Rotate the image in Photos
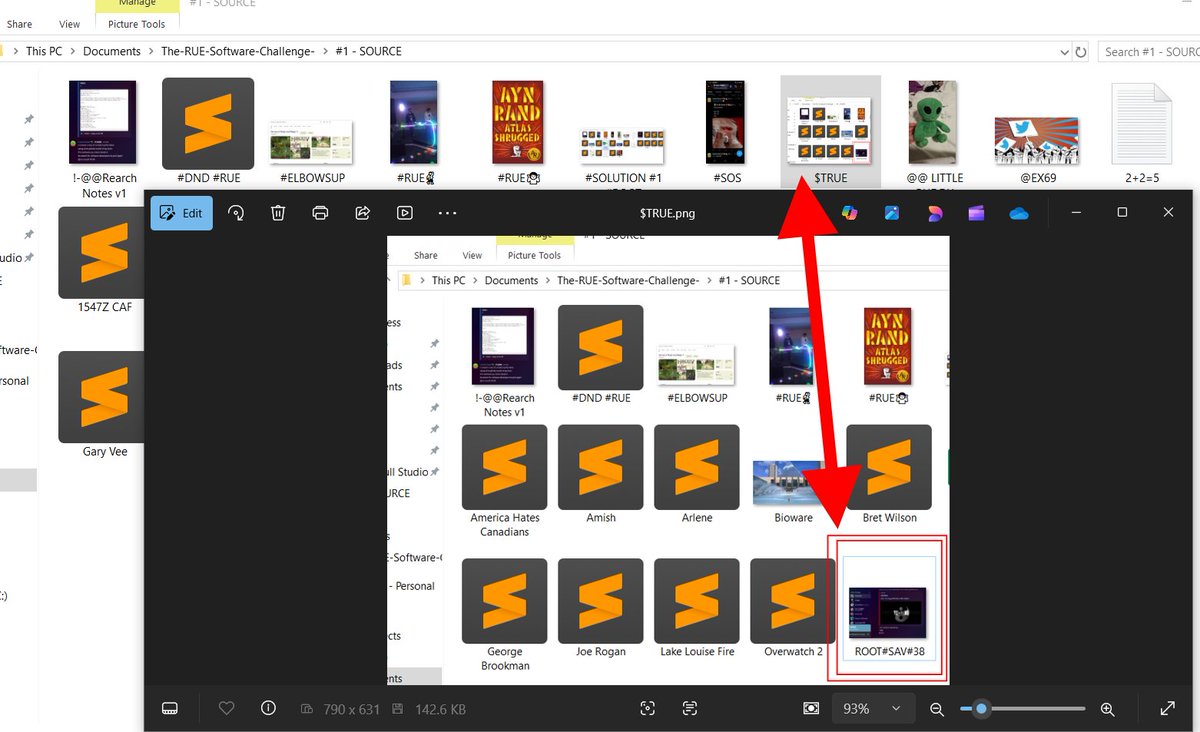This screenshot has width=1200, height=732. [x=237, y=213]
